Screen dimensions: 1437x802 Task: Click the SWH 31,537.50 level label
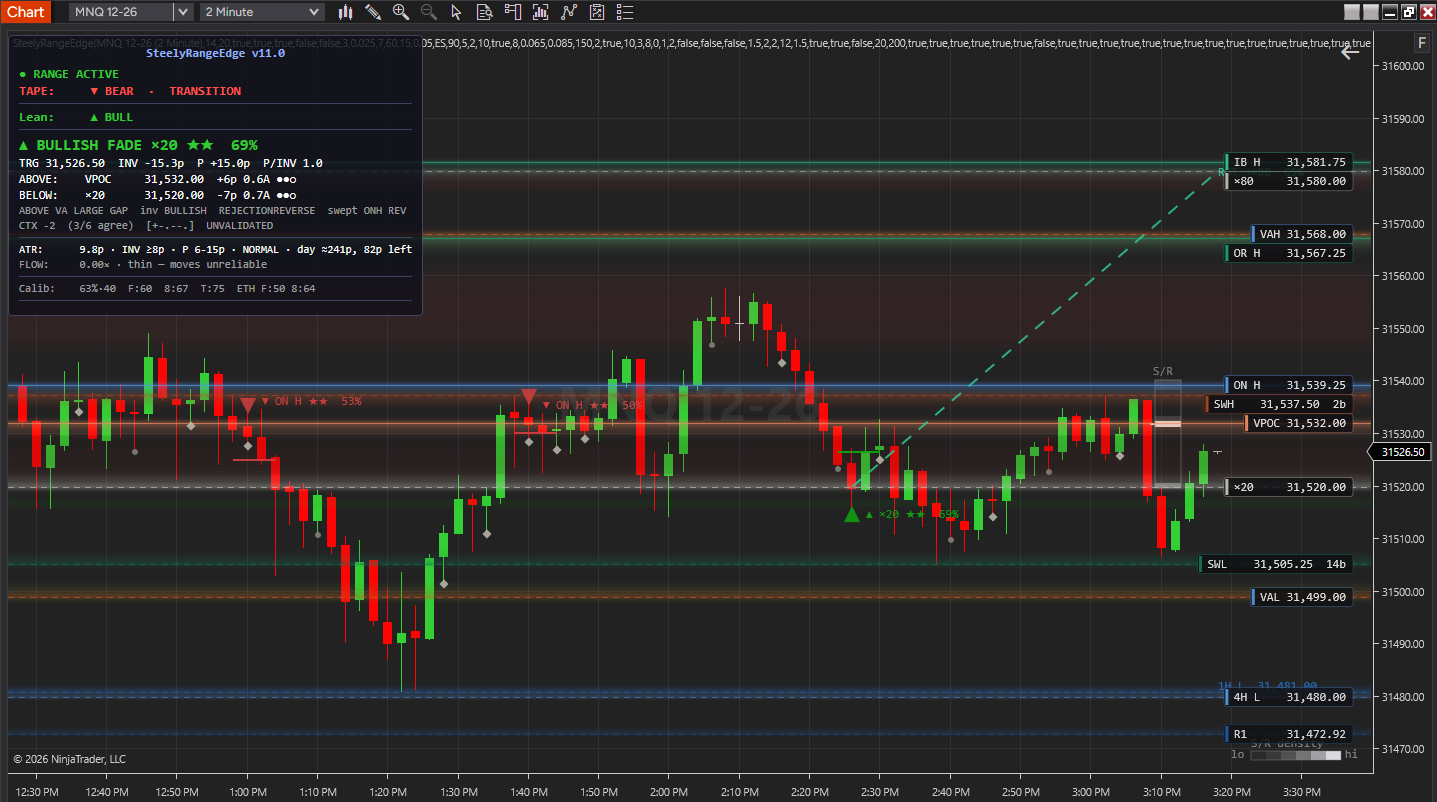[1279, 404]
